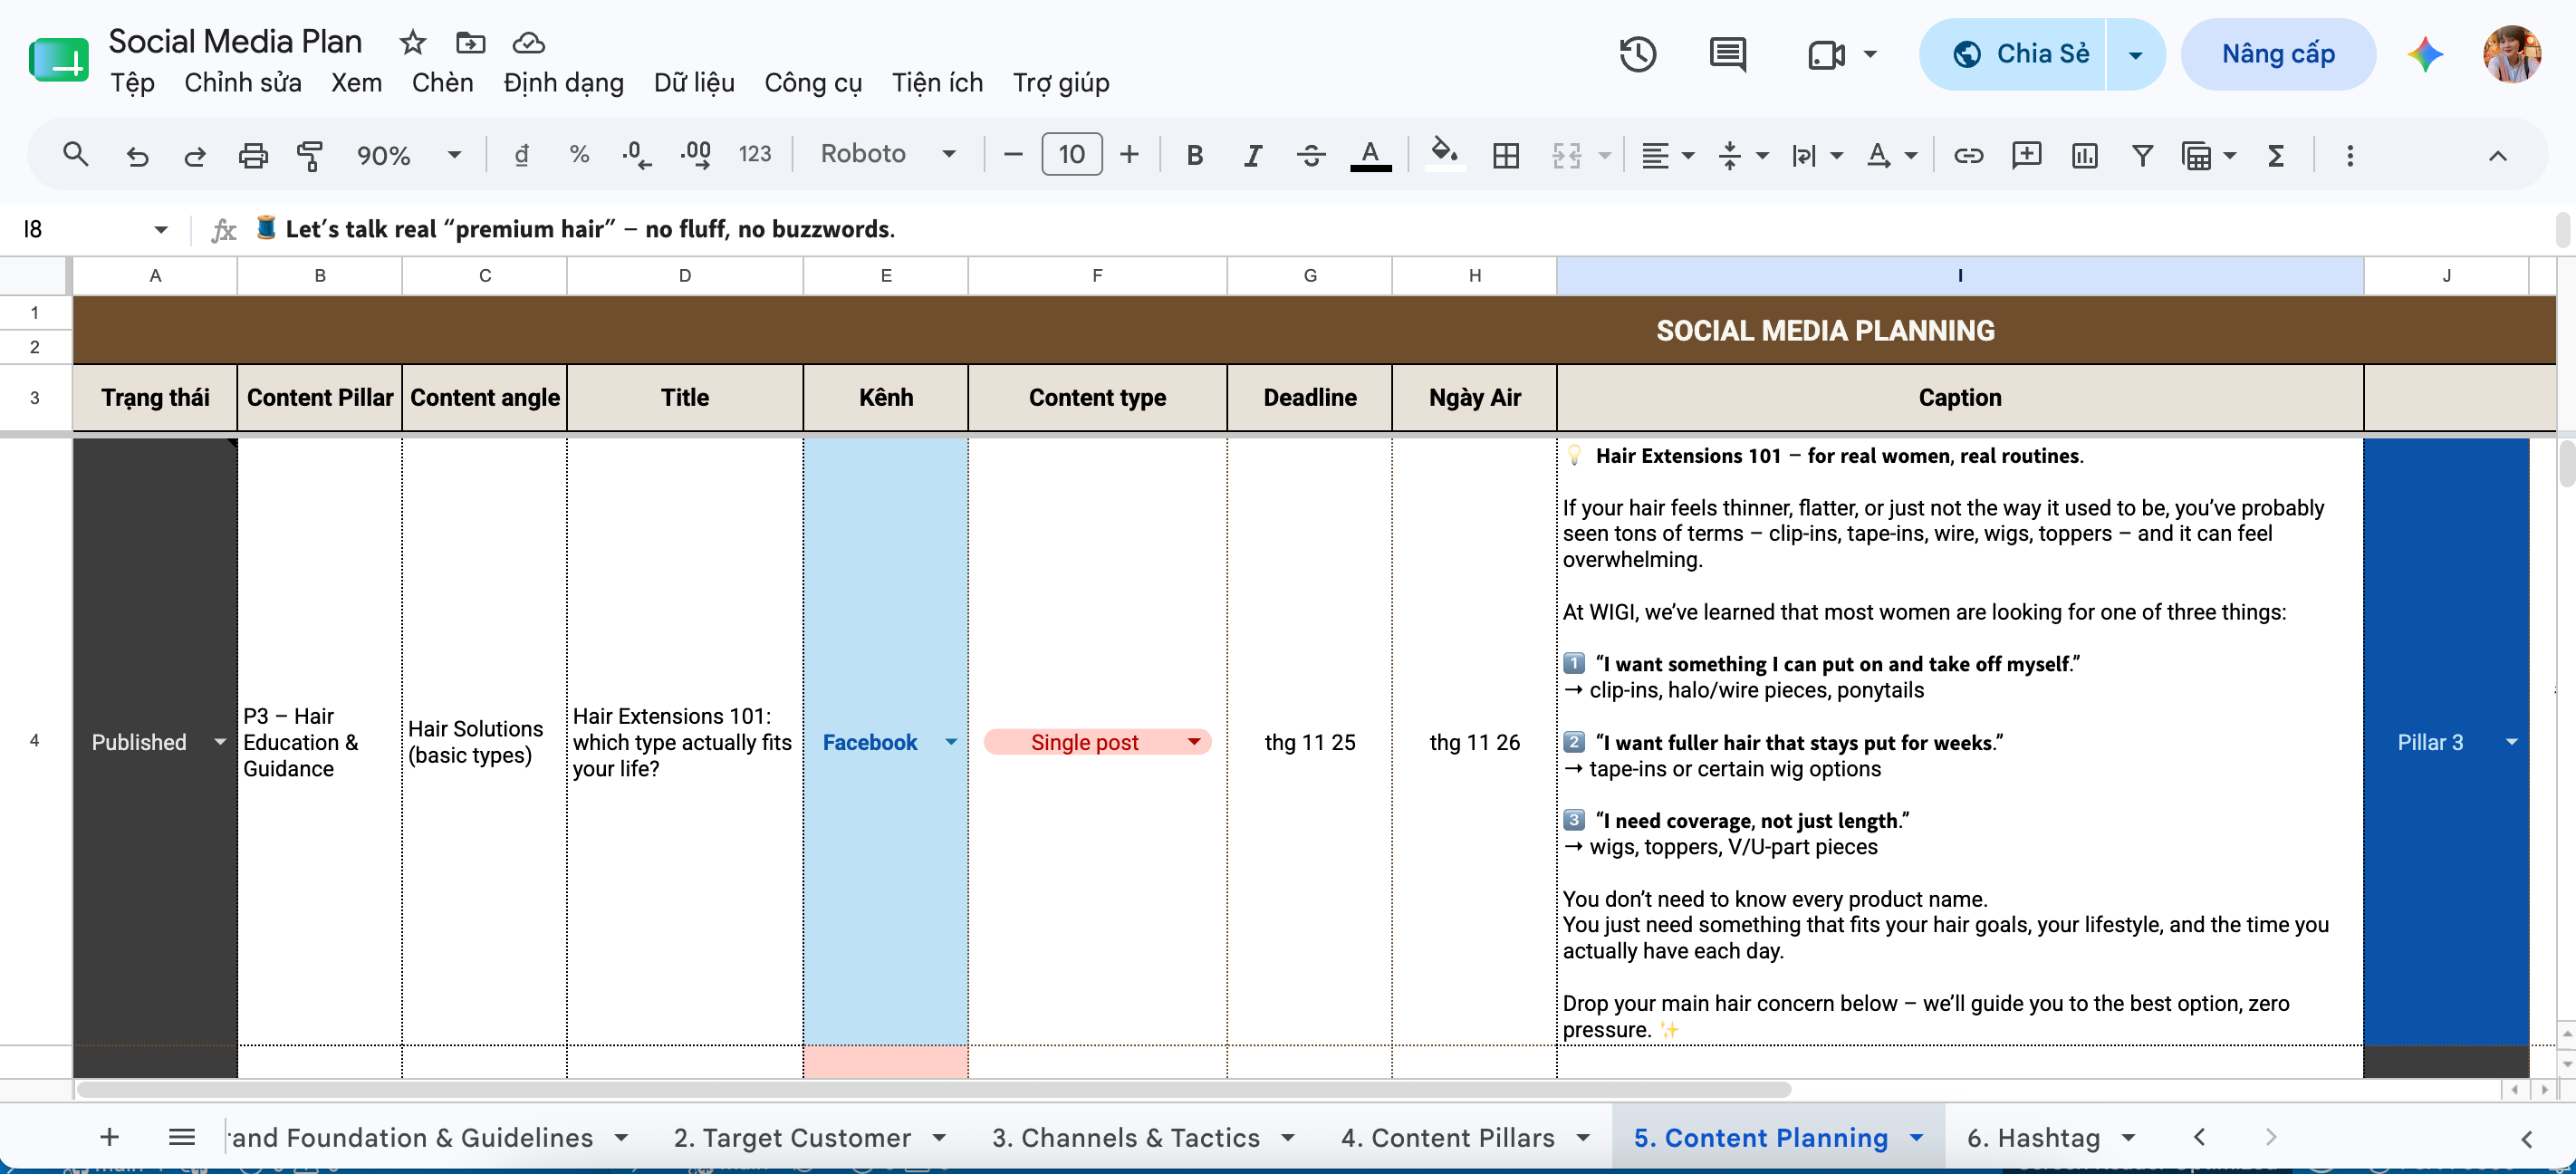Check cloud save status icon

[528, 42]
